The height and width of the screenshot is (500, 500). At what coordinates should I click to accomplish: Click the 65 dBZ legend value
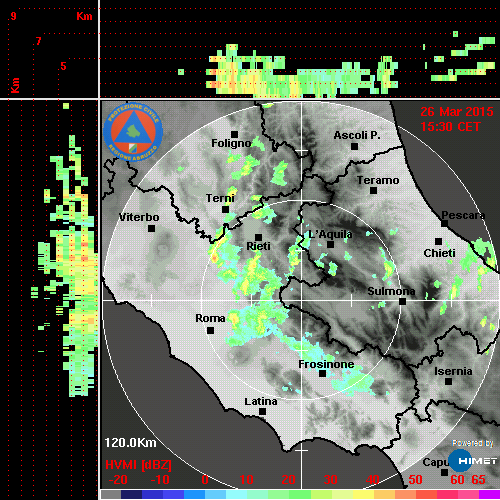click(478, 480)
